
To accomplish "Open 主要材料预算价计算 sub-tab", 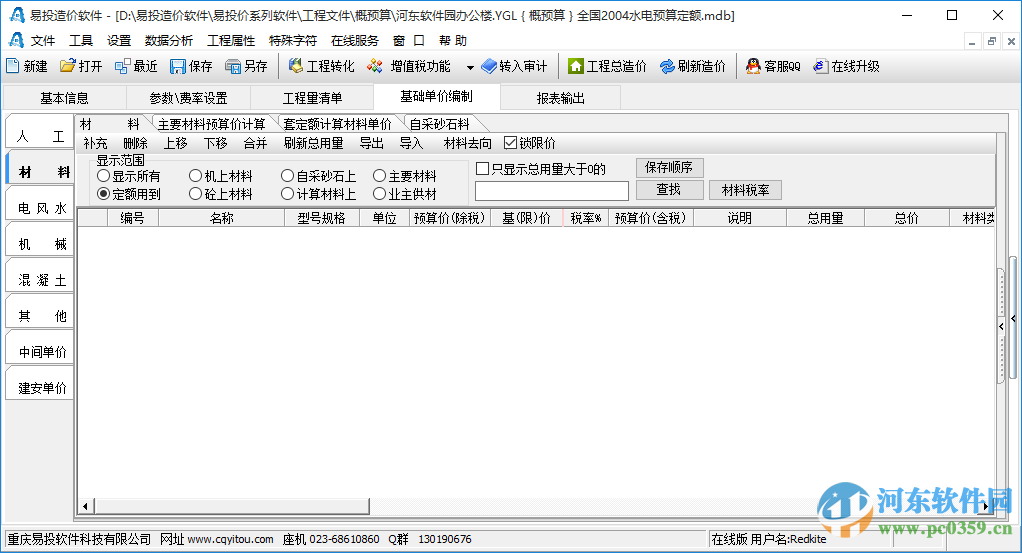I will tap(212, 124).
